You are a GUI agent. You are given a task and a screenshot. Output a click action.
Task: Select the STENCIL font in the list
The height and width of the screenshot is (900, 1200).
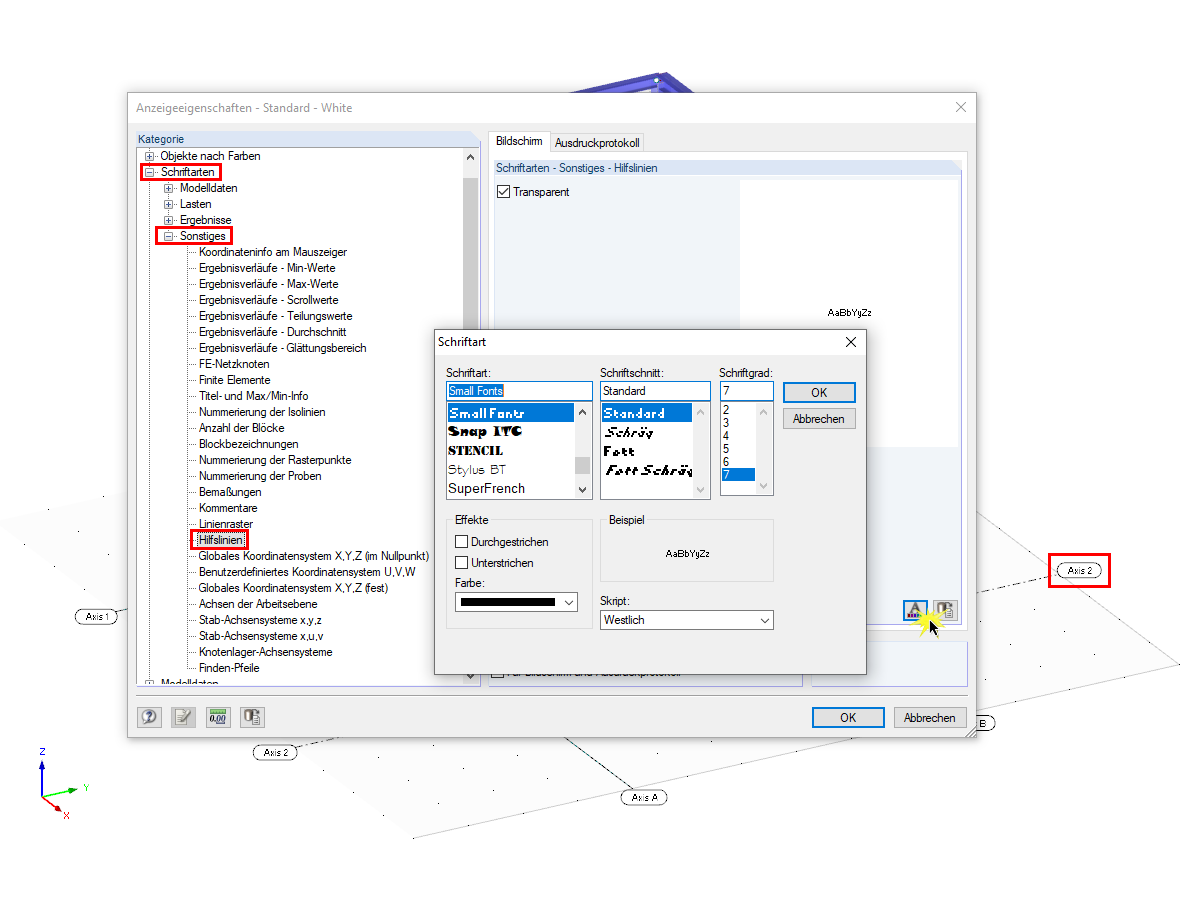[x=476, y=451]
